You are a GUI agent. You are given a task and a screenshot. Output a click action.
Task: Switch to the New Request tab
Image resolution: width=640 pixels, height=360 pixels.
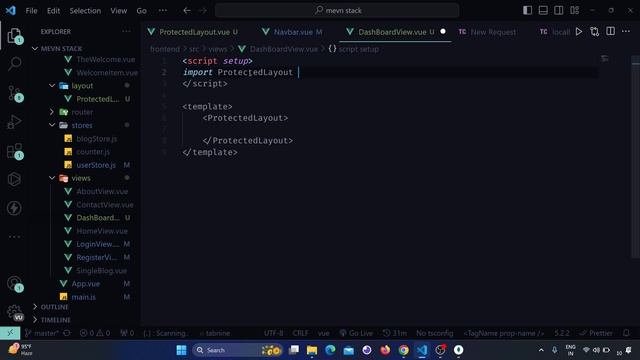pyautogui.click(x=487, y=31)
